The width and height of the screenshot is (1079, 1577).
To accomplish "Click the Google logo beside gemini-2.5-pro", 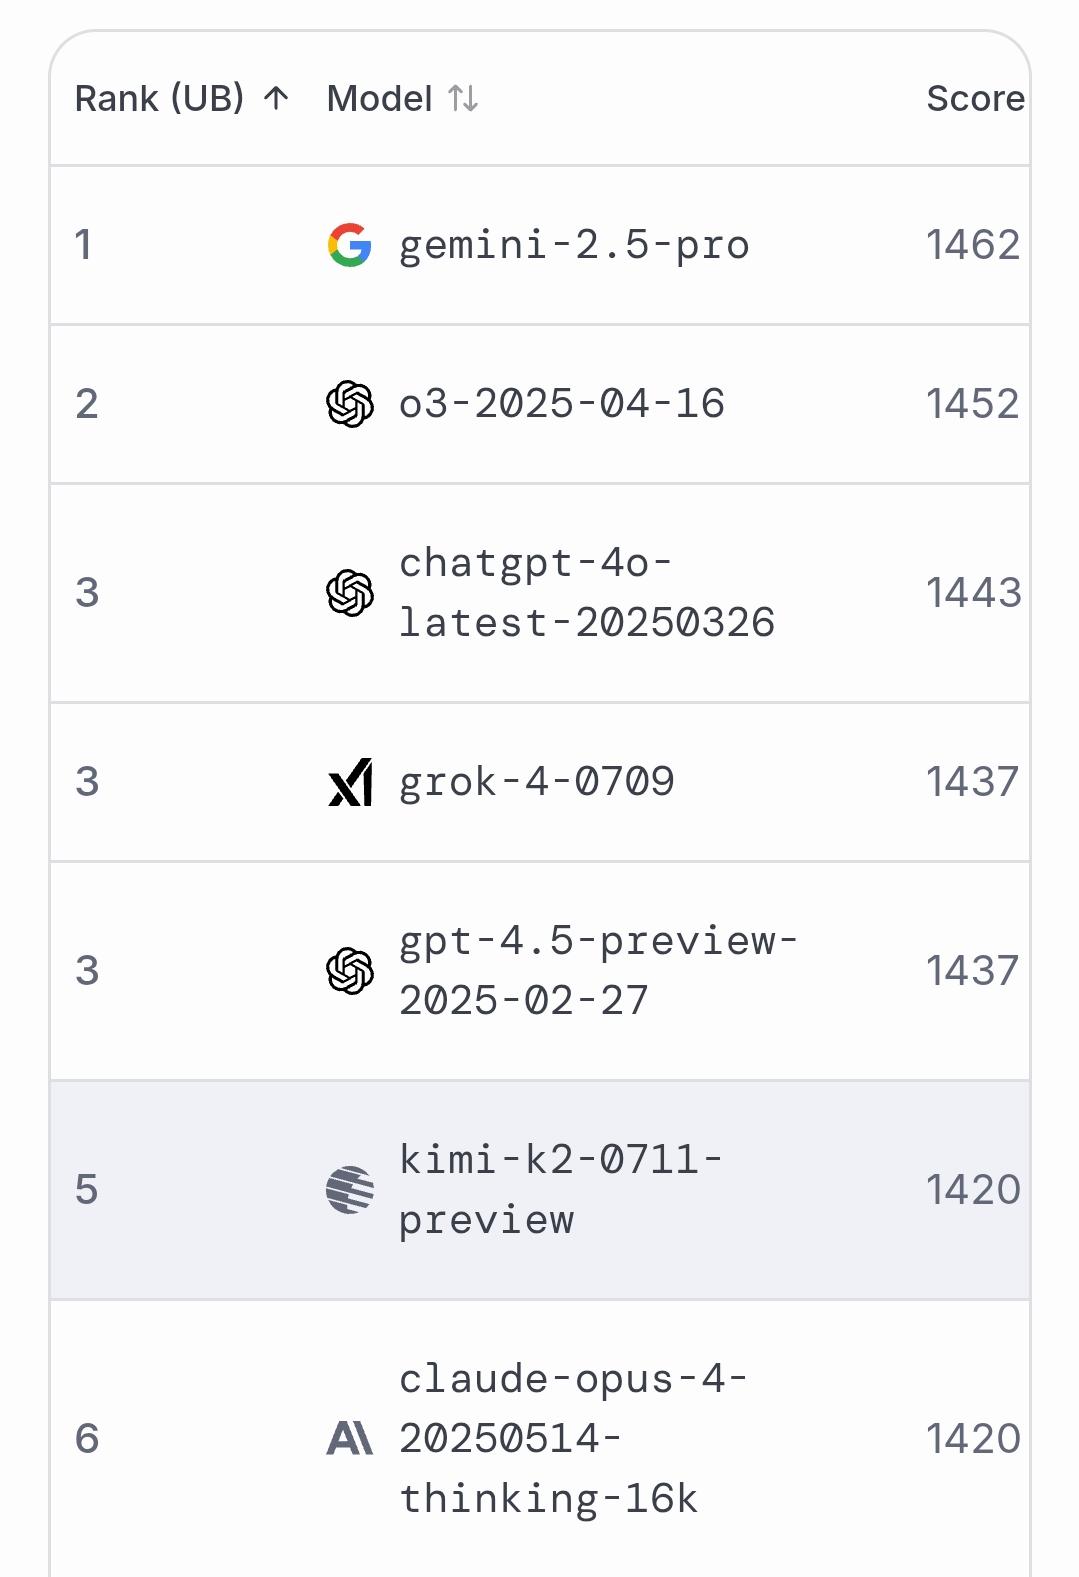I will [x=349, y=245].
